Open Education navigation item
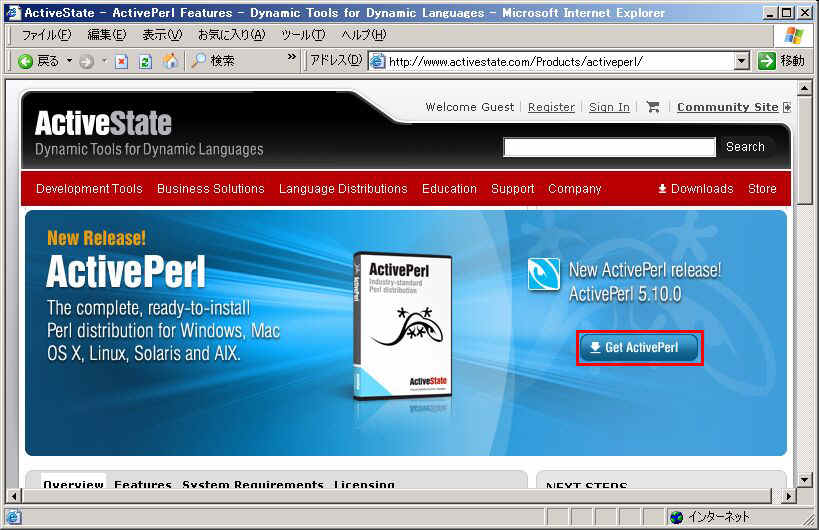819x530 pixels. (x=449, y=189)
